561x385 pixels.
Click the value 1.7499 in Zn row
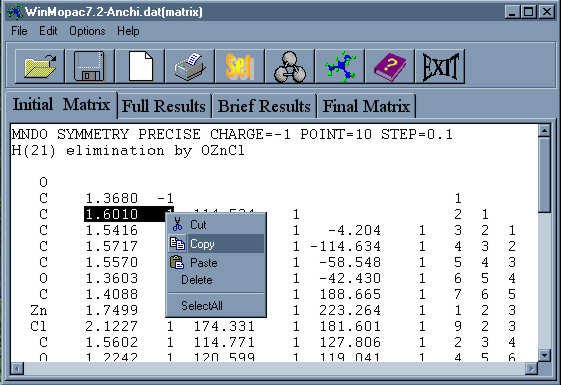pyautogui.click(x=111, y=310)
